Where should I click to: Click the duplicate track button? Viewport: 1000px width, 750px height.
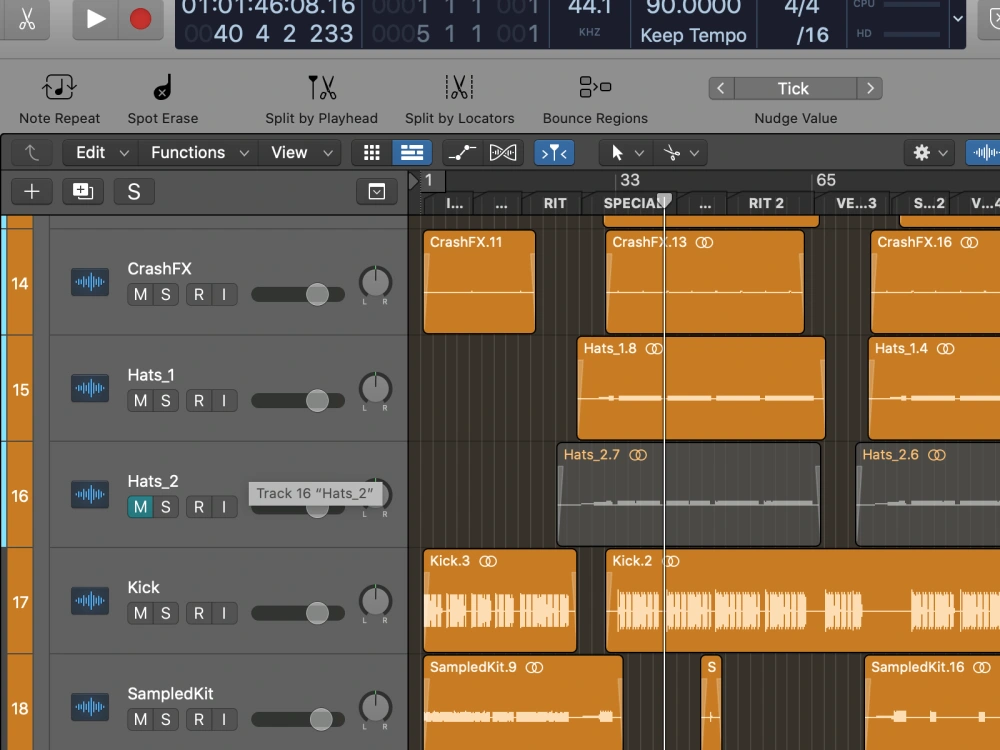[83, 191]
